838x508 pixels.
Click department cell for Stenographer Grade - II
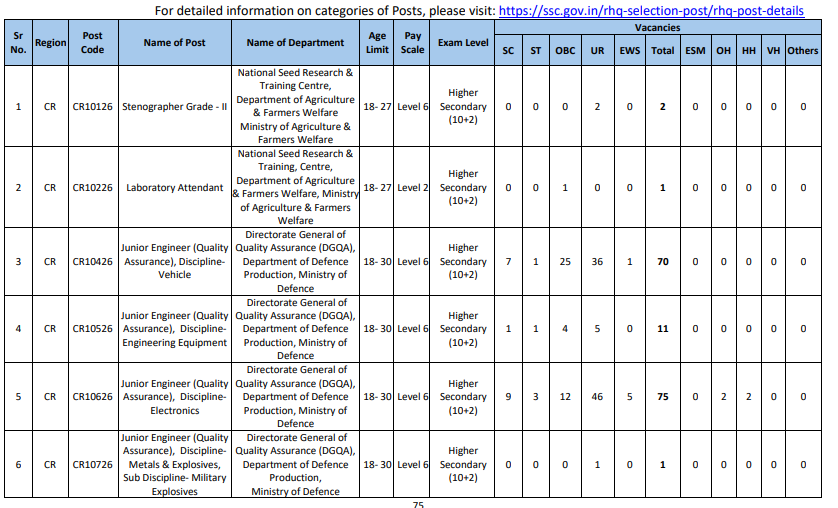pyautogui.click(x=295, y=106)
